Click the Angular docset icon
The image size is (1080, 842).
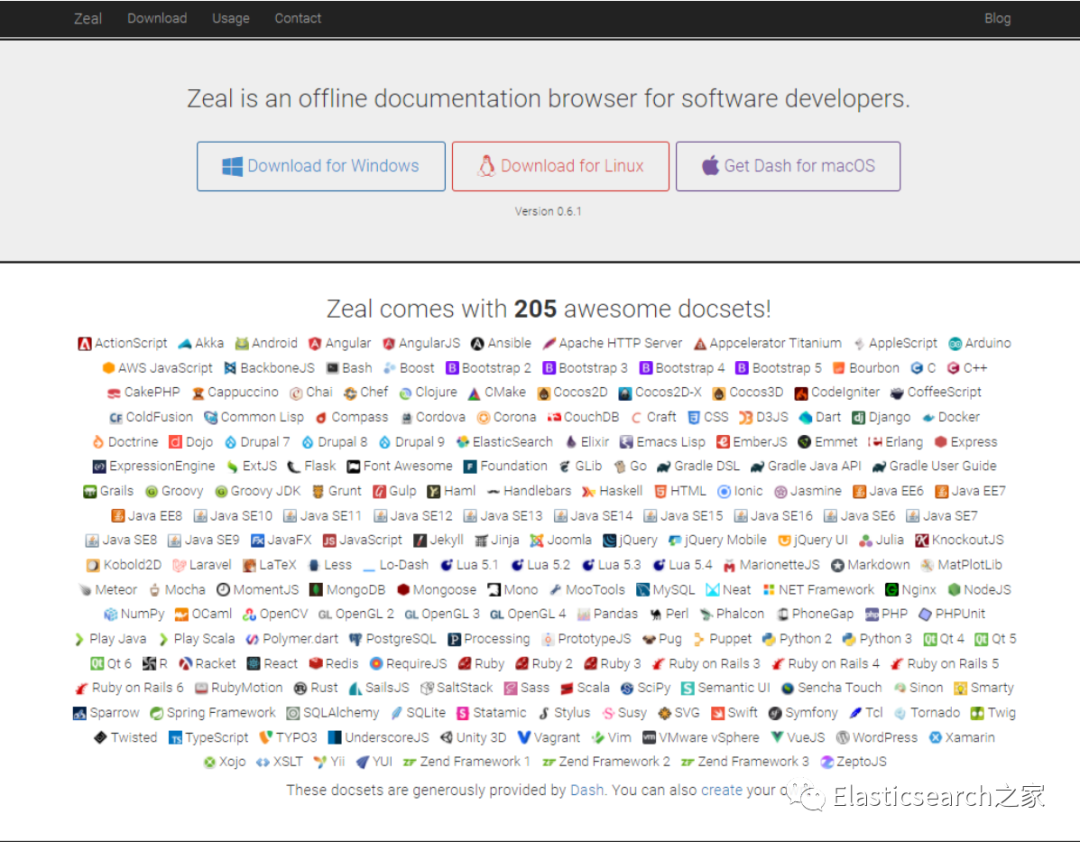[315, 344]
